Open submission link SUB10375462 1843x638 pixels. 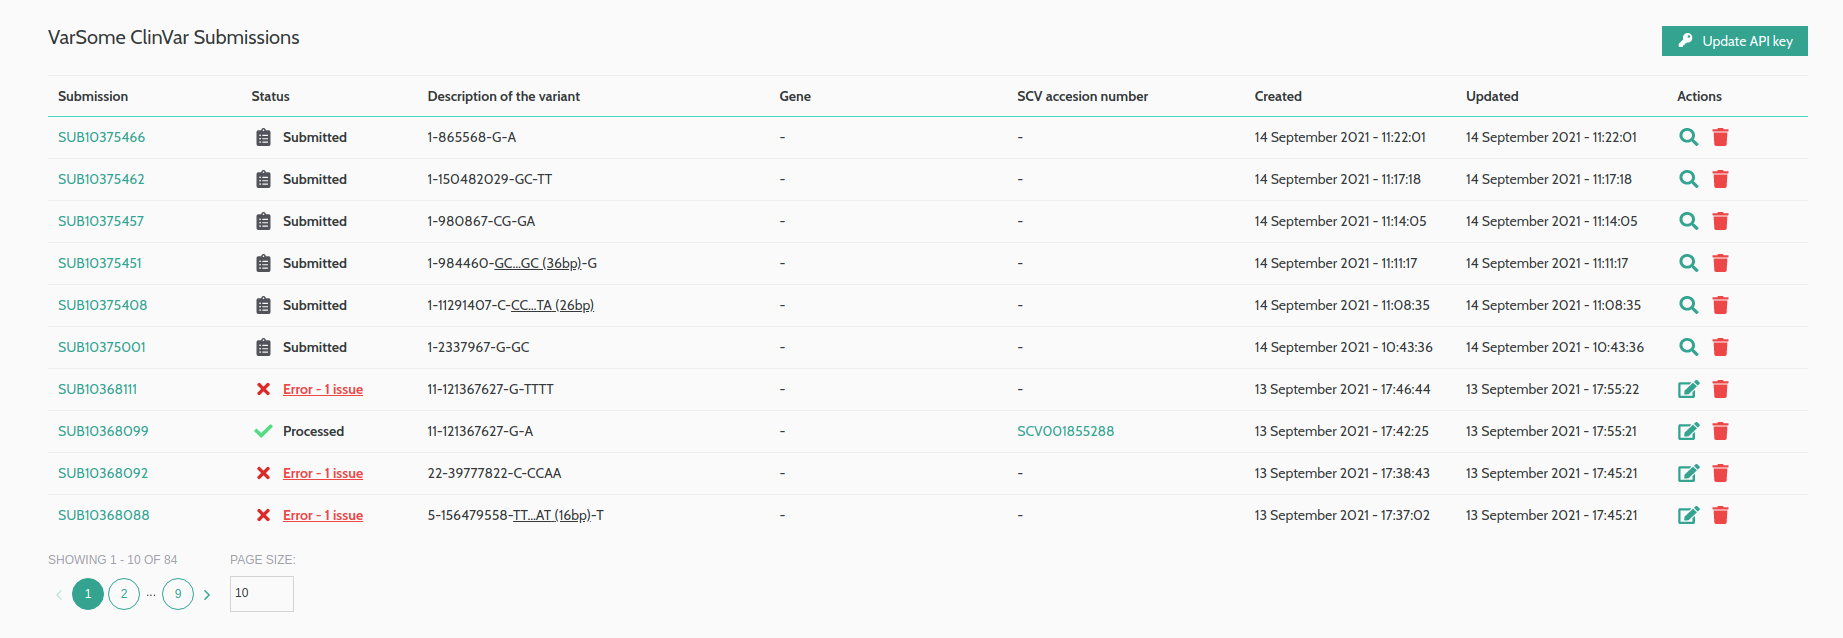click(x=101, y=179)
